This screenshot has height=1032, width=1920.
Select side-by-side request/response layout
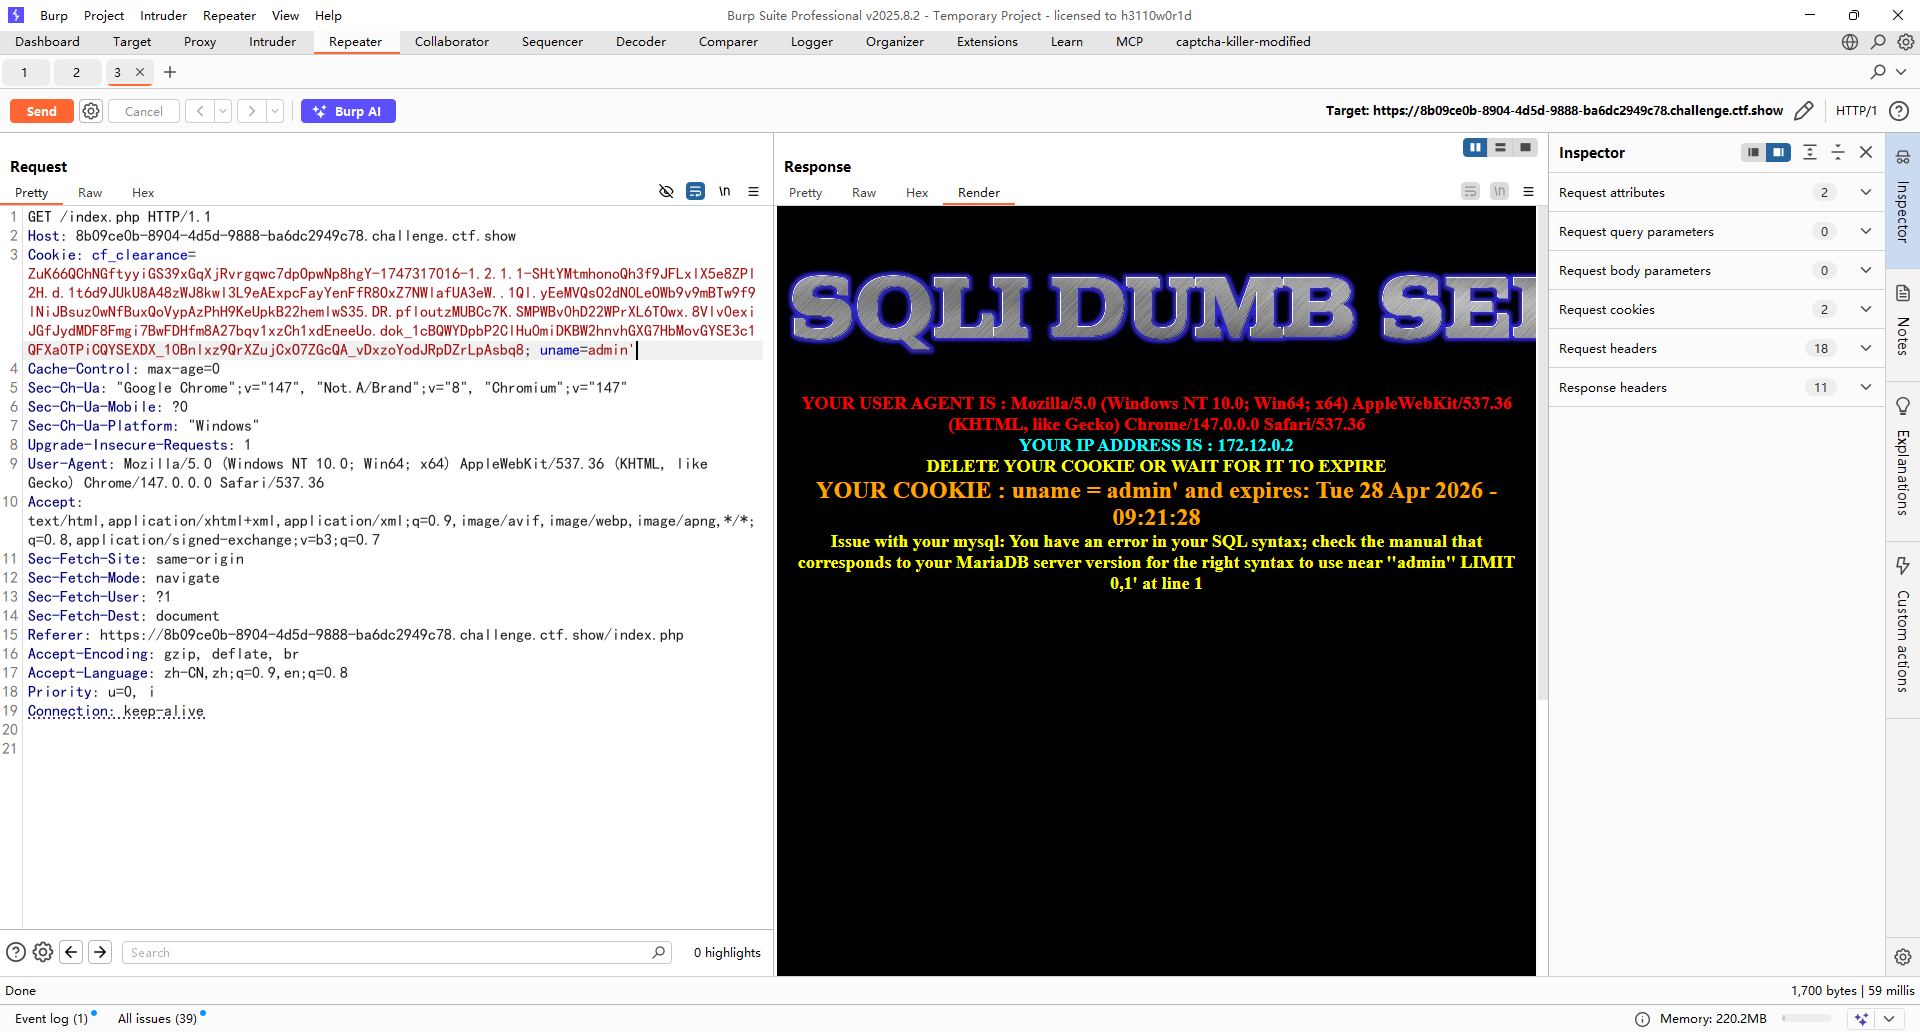1475,148
